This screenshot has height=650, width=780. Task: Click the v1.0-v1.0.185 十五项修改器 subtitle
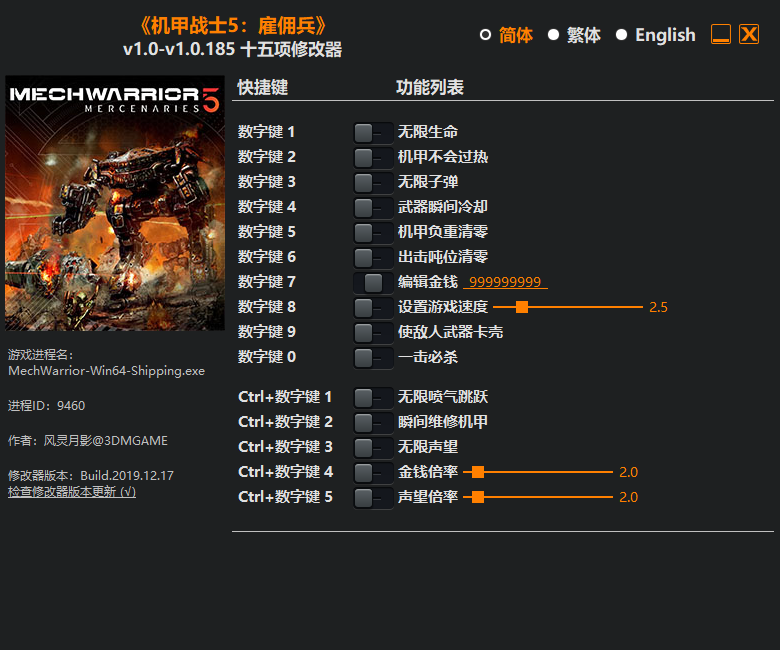click(232, 50)
